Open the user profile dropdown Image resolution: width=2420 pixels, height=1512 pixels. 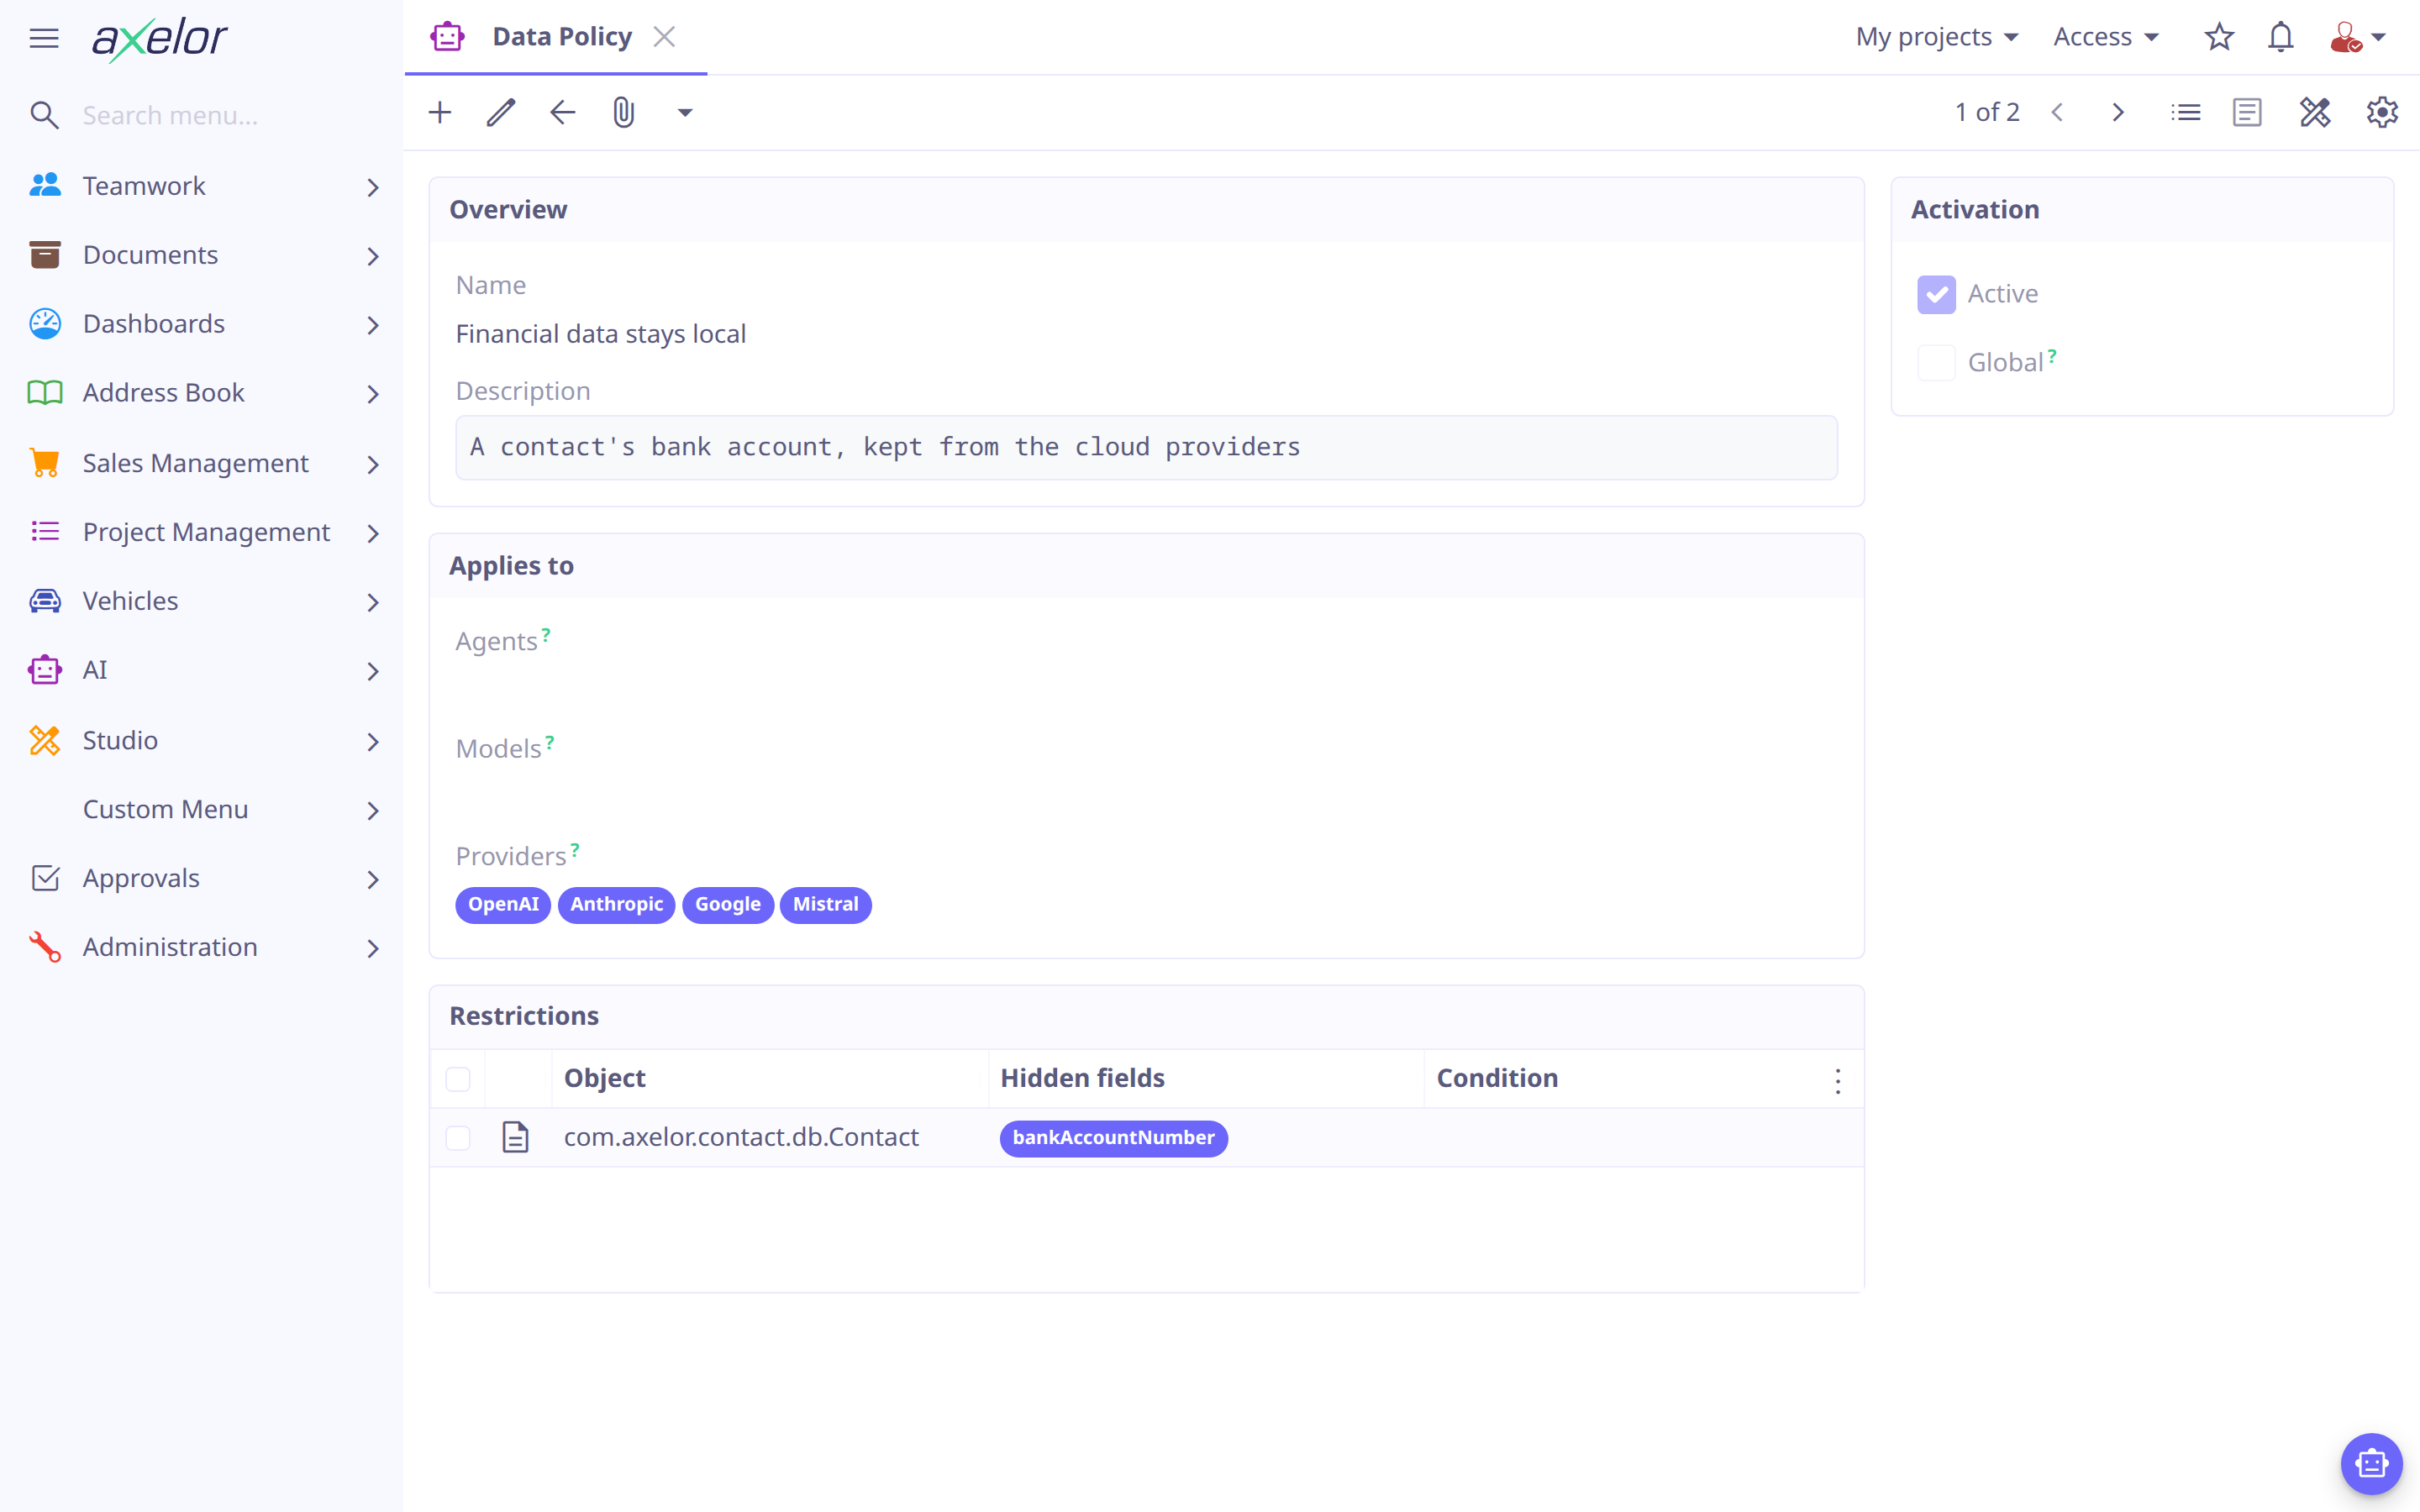pyautogui.click(x=2358, y=37)
